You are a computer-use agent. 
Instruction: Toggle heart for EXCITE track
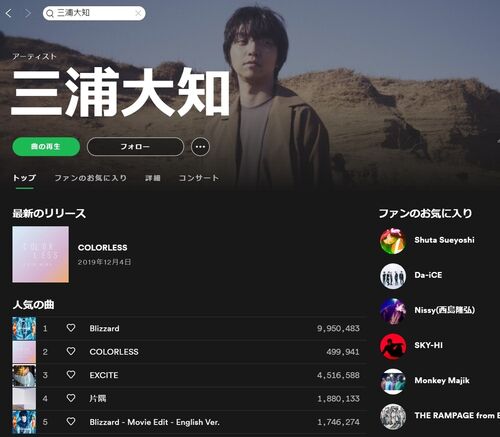pyautogui.click(x=71, y=375)
